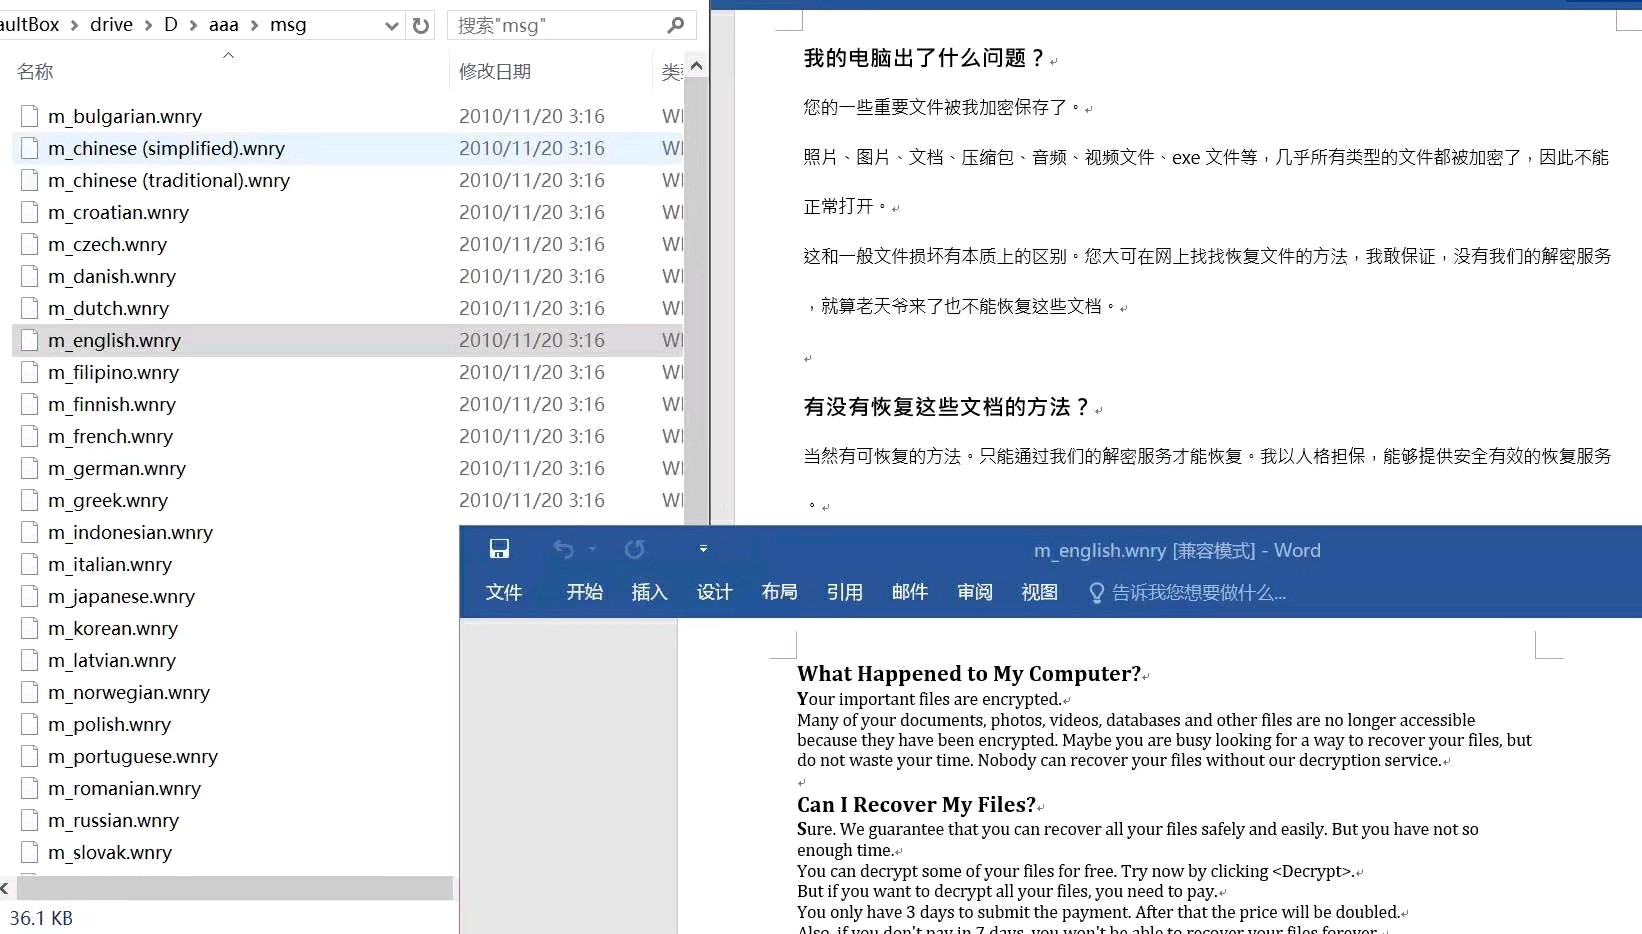Click the magnifier search icon in Explorer

pyautogui.click(x=676, y=25)
